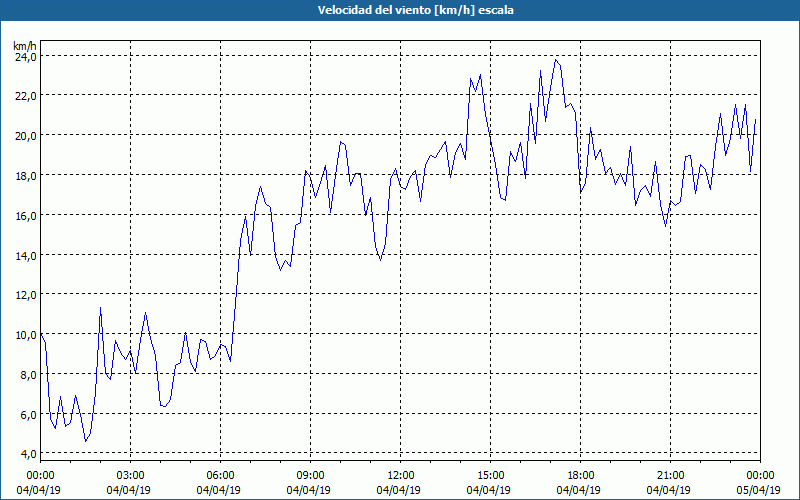
Task: Click the 16,0 y-axis label
Action: click(x=25, y=215)
